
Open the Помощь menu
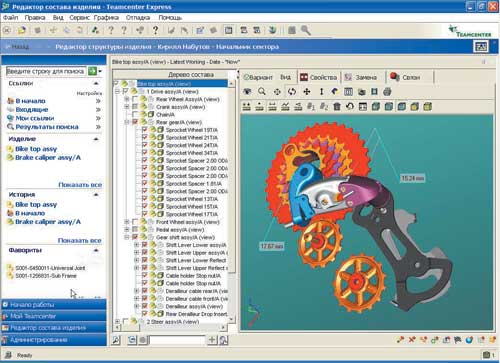[x=170, y=17]
